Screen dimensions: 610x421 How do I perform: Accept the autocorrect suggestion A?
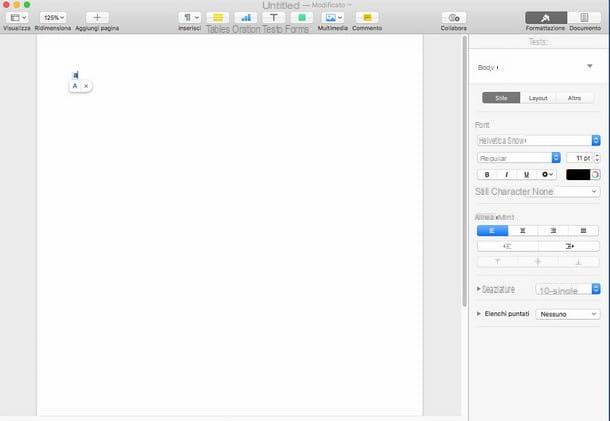coord(75,86)
